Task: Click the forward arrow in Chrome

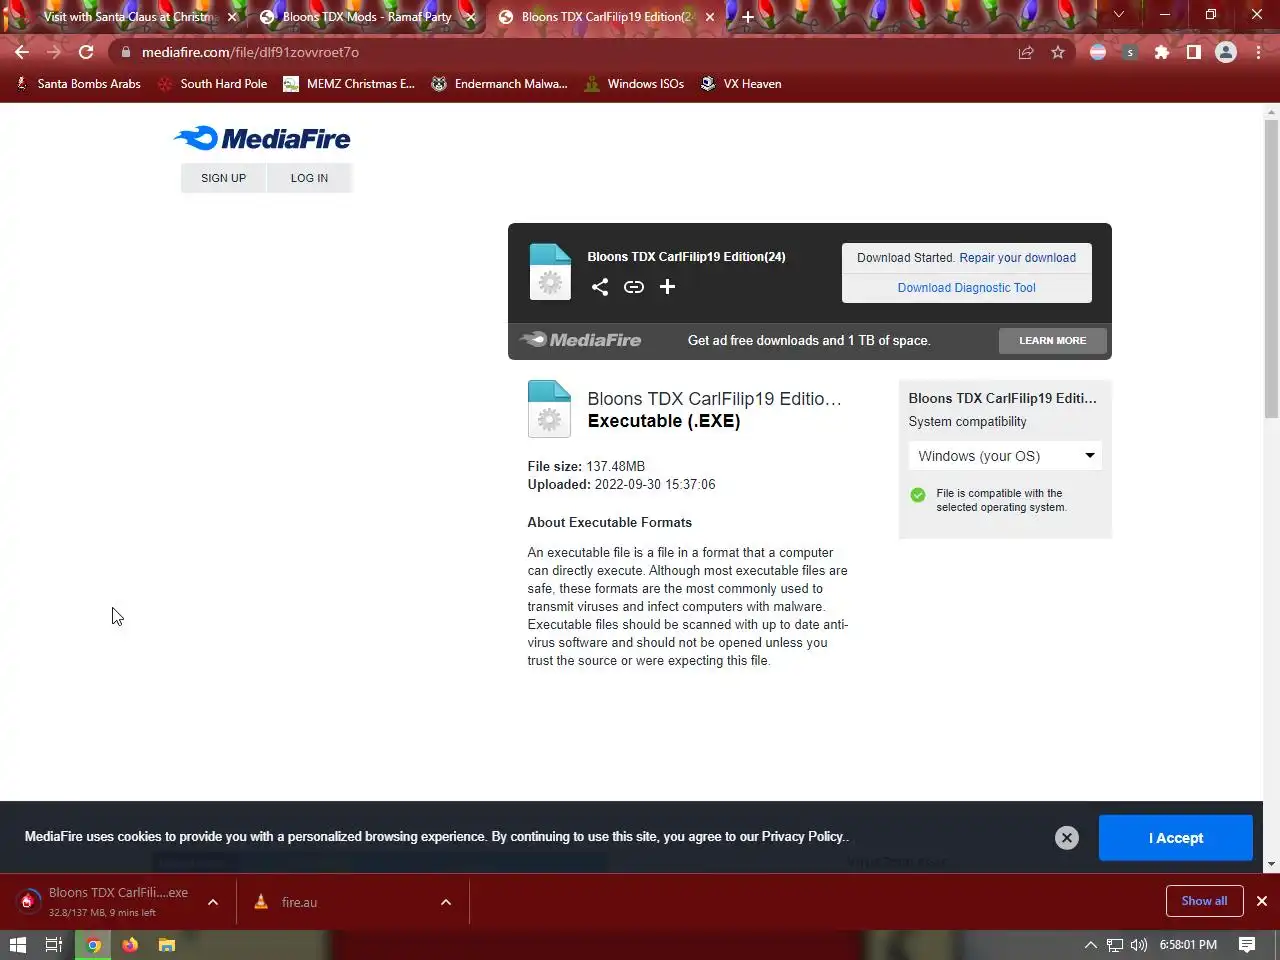Action: pyautogui.click(x=54, y=52)
